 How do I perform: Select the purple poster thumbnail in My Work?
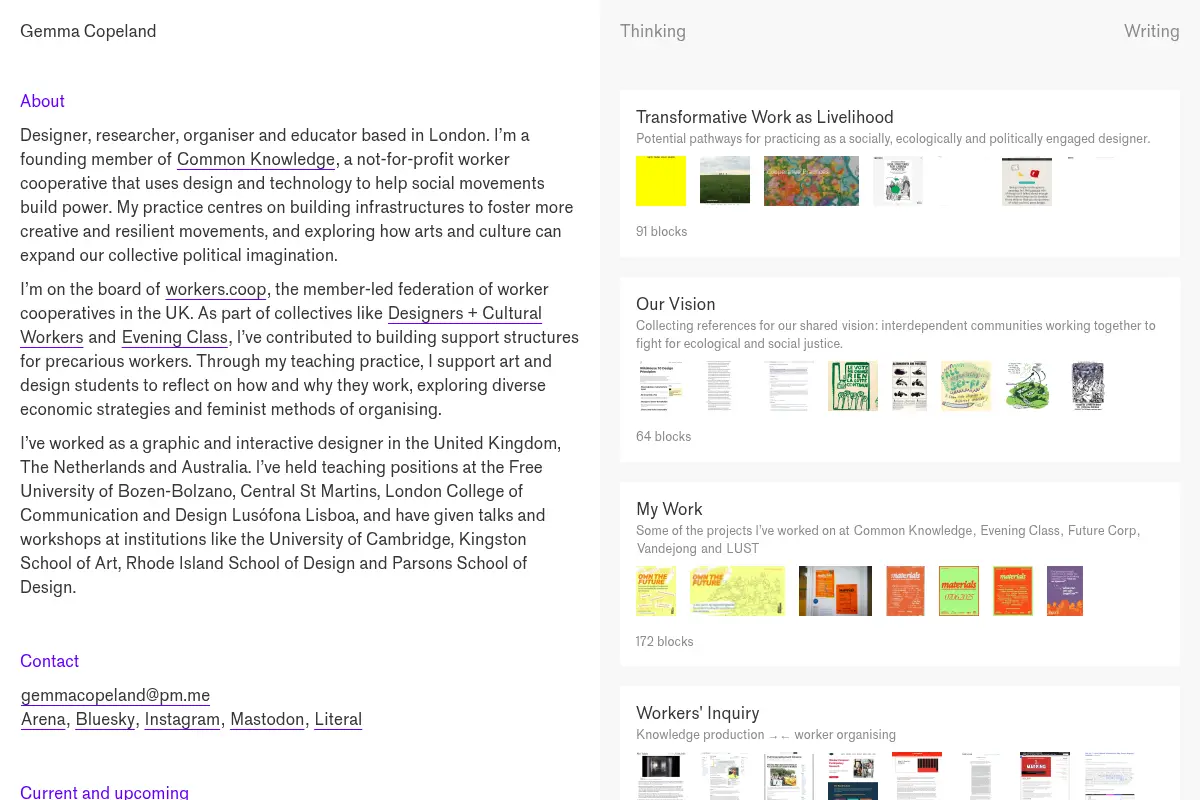tap(1065, 591)
